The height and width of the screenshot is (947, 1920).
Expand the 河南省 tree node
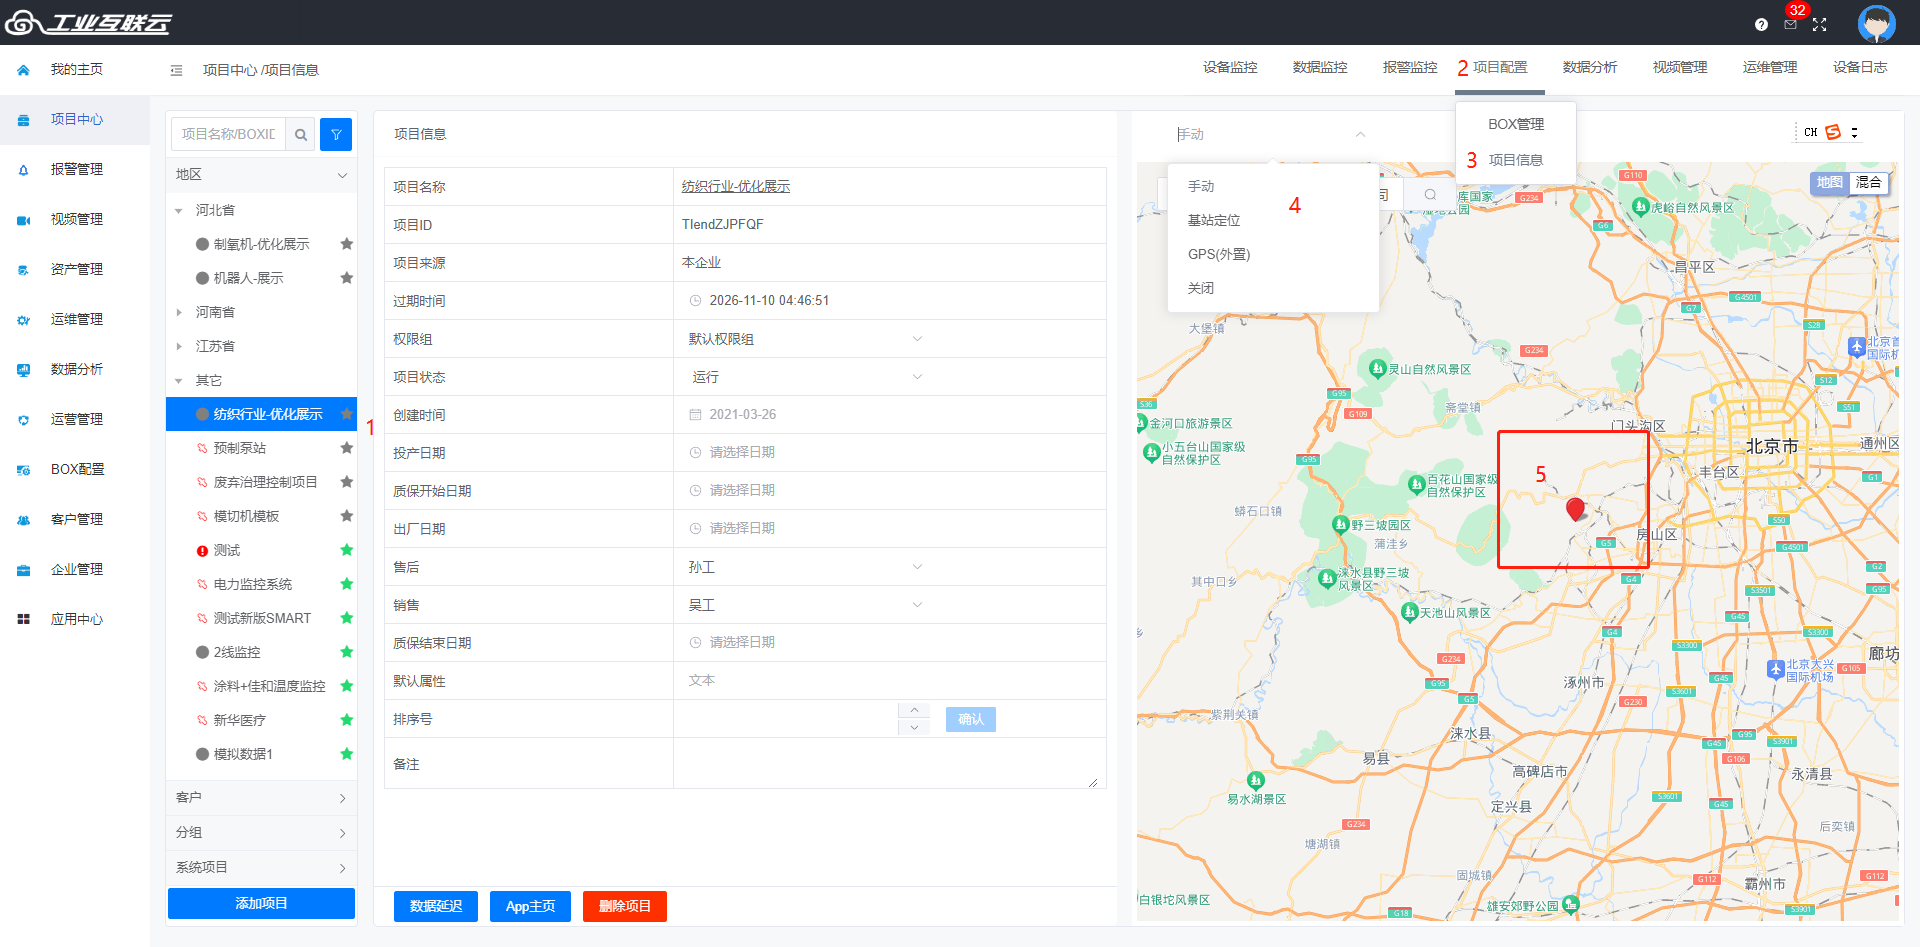179,312
